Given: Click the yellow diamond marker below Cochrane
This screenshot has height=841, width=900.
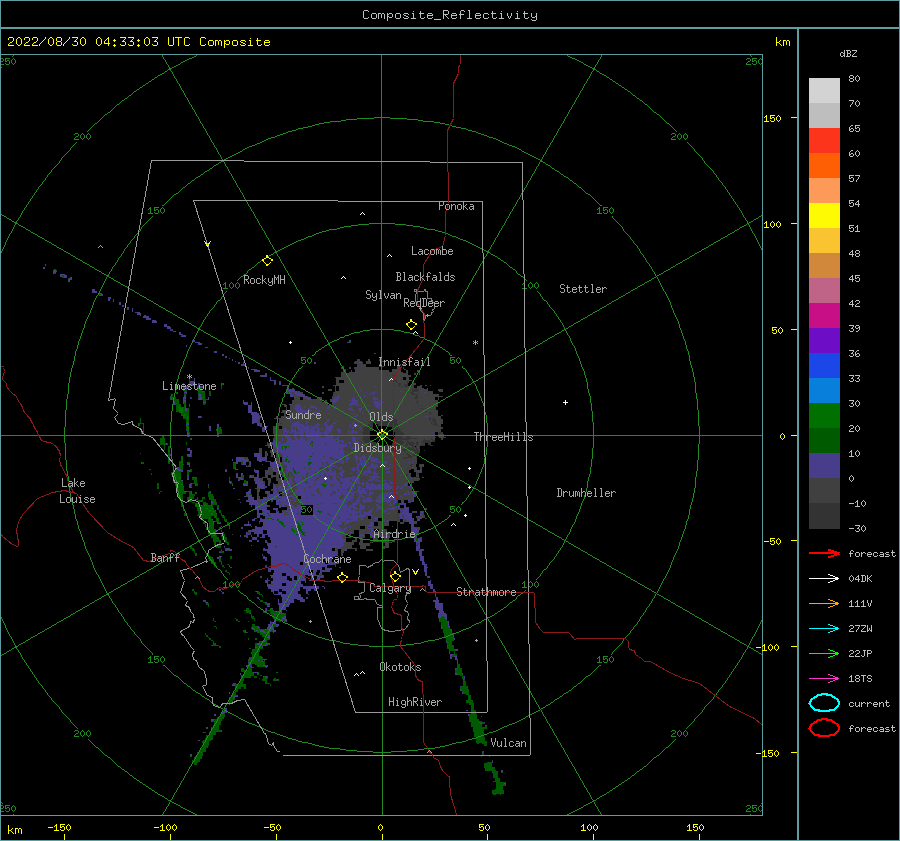Looking at the screenshot, I should coord(342,578).
